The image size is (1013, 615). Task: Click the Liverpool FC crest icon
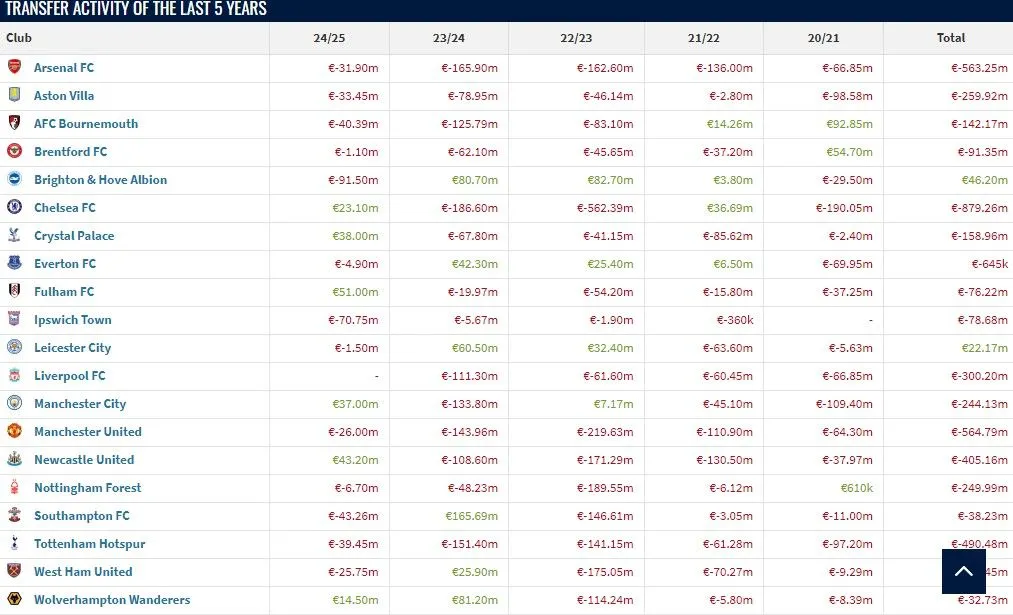14,375
